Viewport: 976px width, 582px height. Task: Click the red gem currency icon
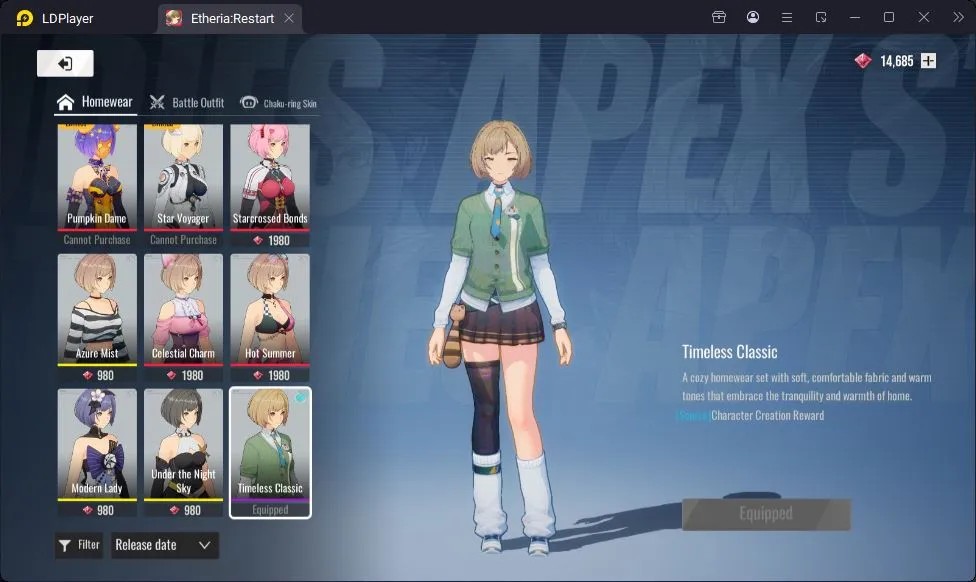tap(863, 61)
